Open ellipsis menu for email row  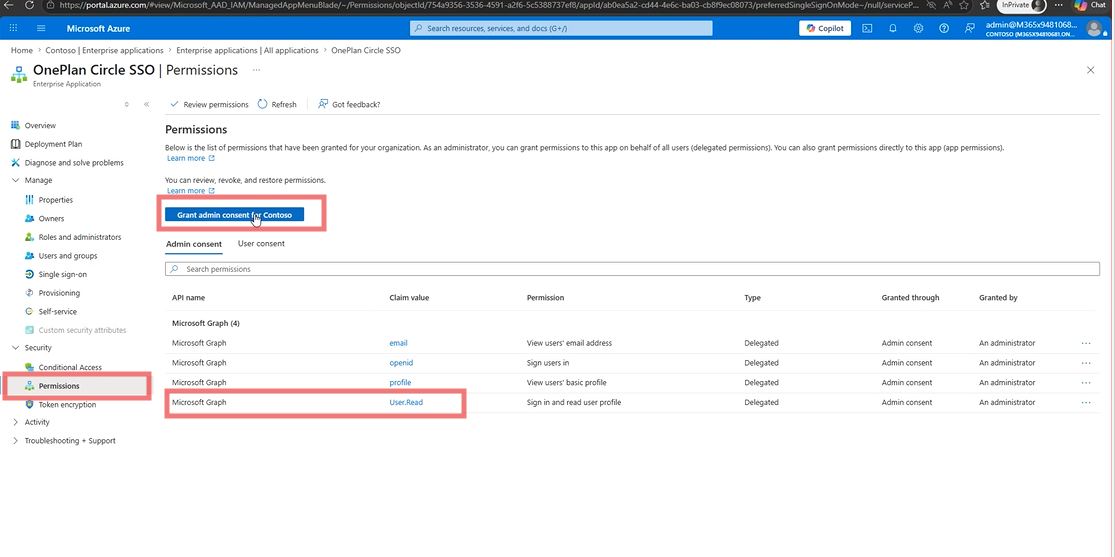[x=1086, y=343]
